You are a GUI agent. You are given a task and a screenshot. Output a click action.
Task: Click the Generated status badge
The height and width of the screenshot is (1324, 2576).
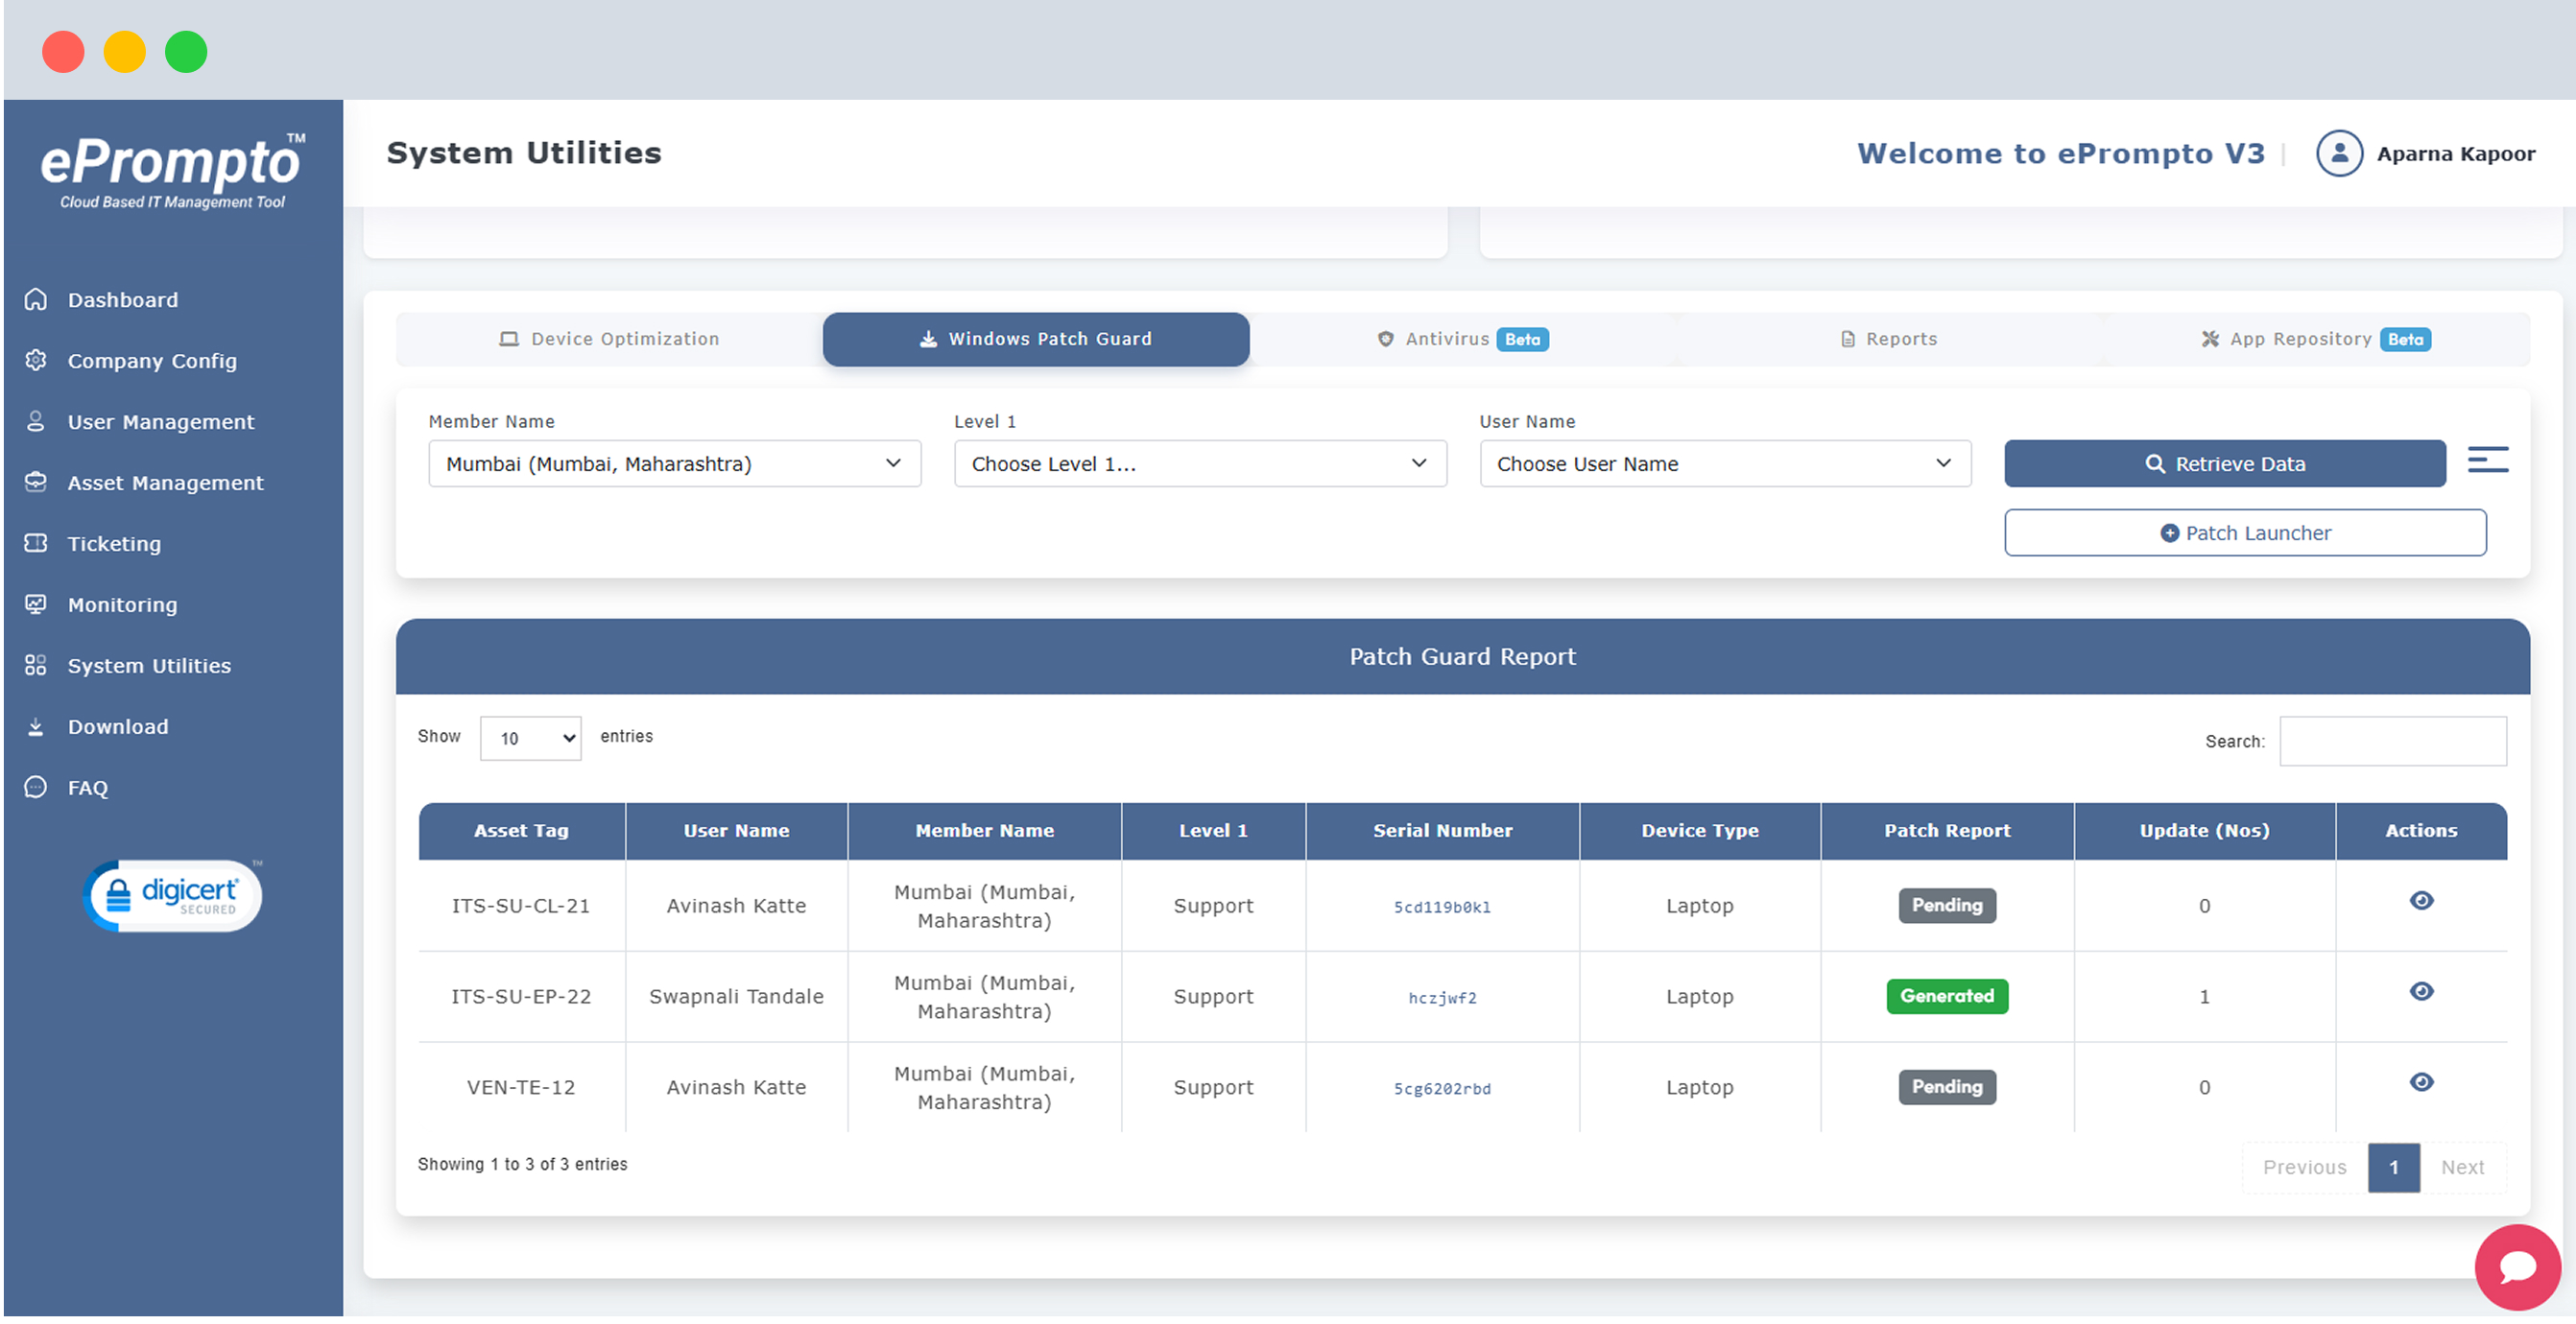pos(1946,997)
